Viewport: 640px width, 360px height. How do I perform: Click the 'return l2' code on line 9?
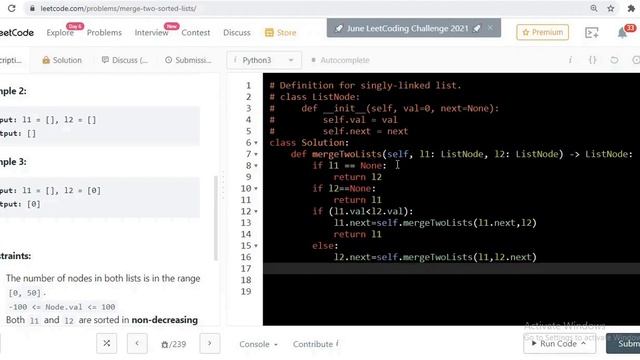click(x=357, y=177)
